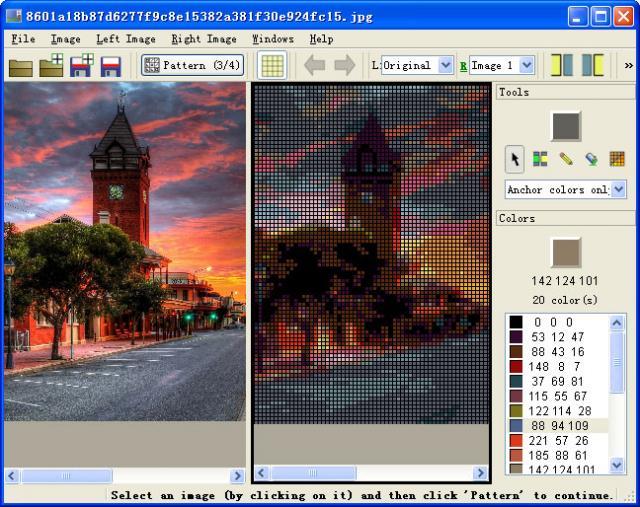The height and width of the screenshot is (507, 640).
Task: Click the blue floppy disk save icon
Action: (111, 66)
